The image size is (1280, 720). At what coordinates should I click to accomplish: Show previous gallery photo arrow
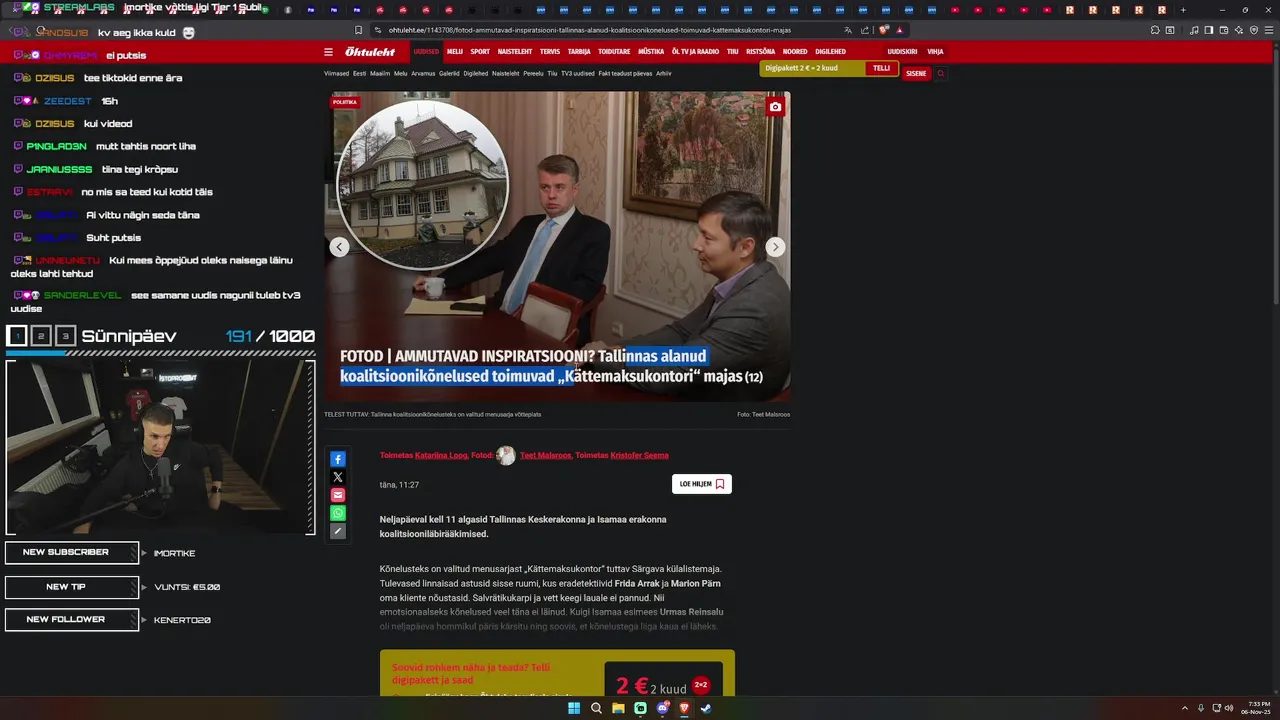pyautogui.click(x=340, y=247)
